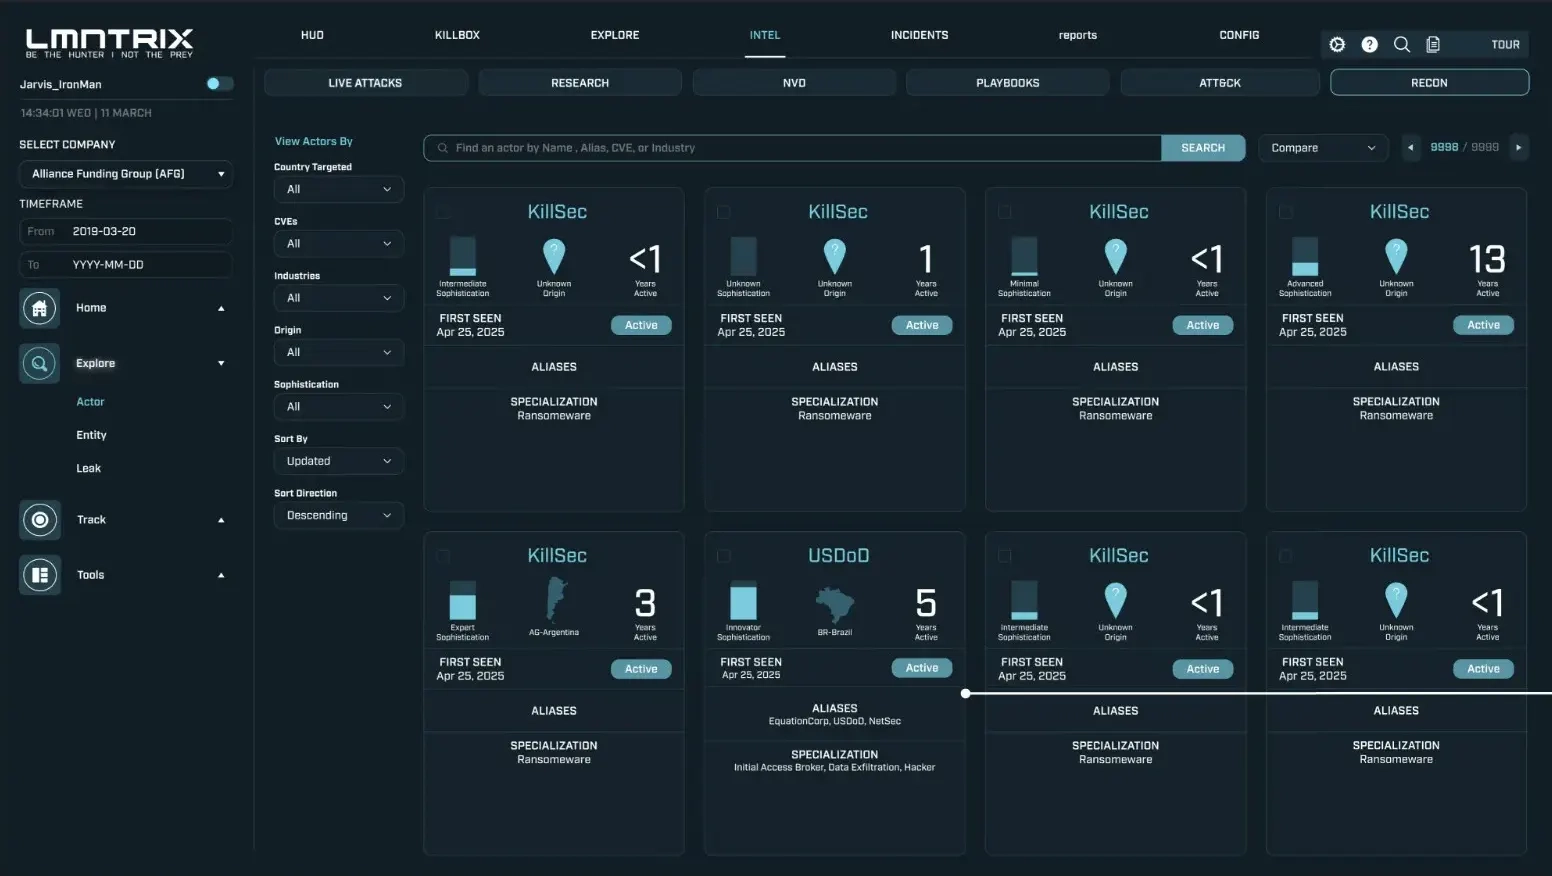The width and height of the screenshot is (1552, 876).
Task: Open the Compare dropdown
Action: coord(1324,148)
